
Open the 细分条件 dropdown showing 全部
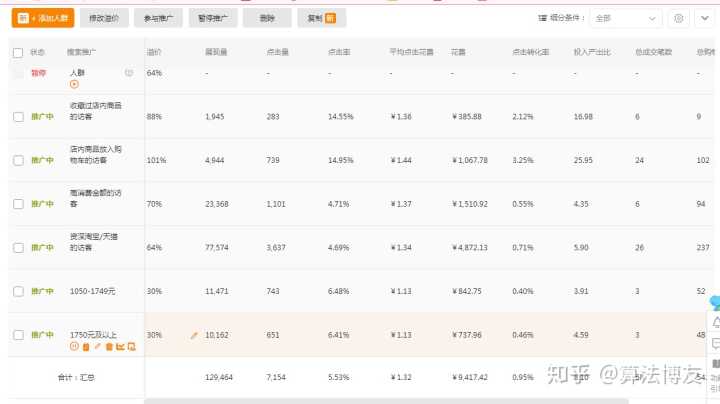tap(625, 18)
